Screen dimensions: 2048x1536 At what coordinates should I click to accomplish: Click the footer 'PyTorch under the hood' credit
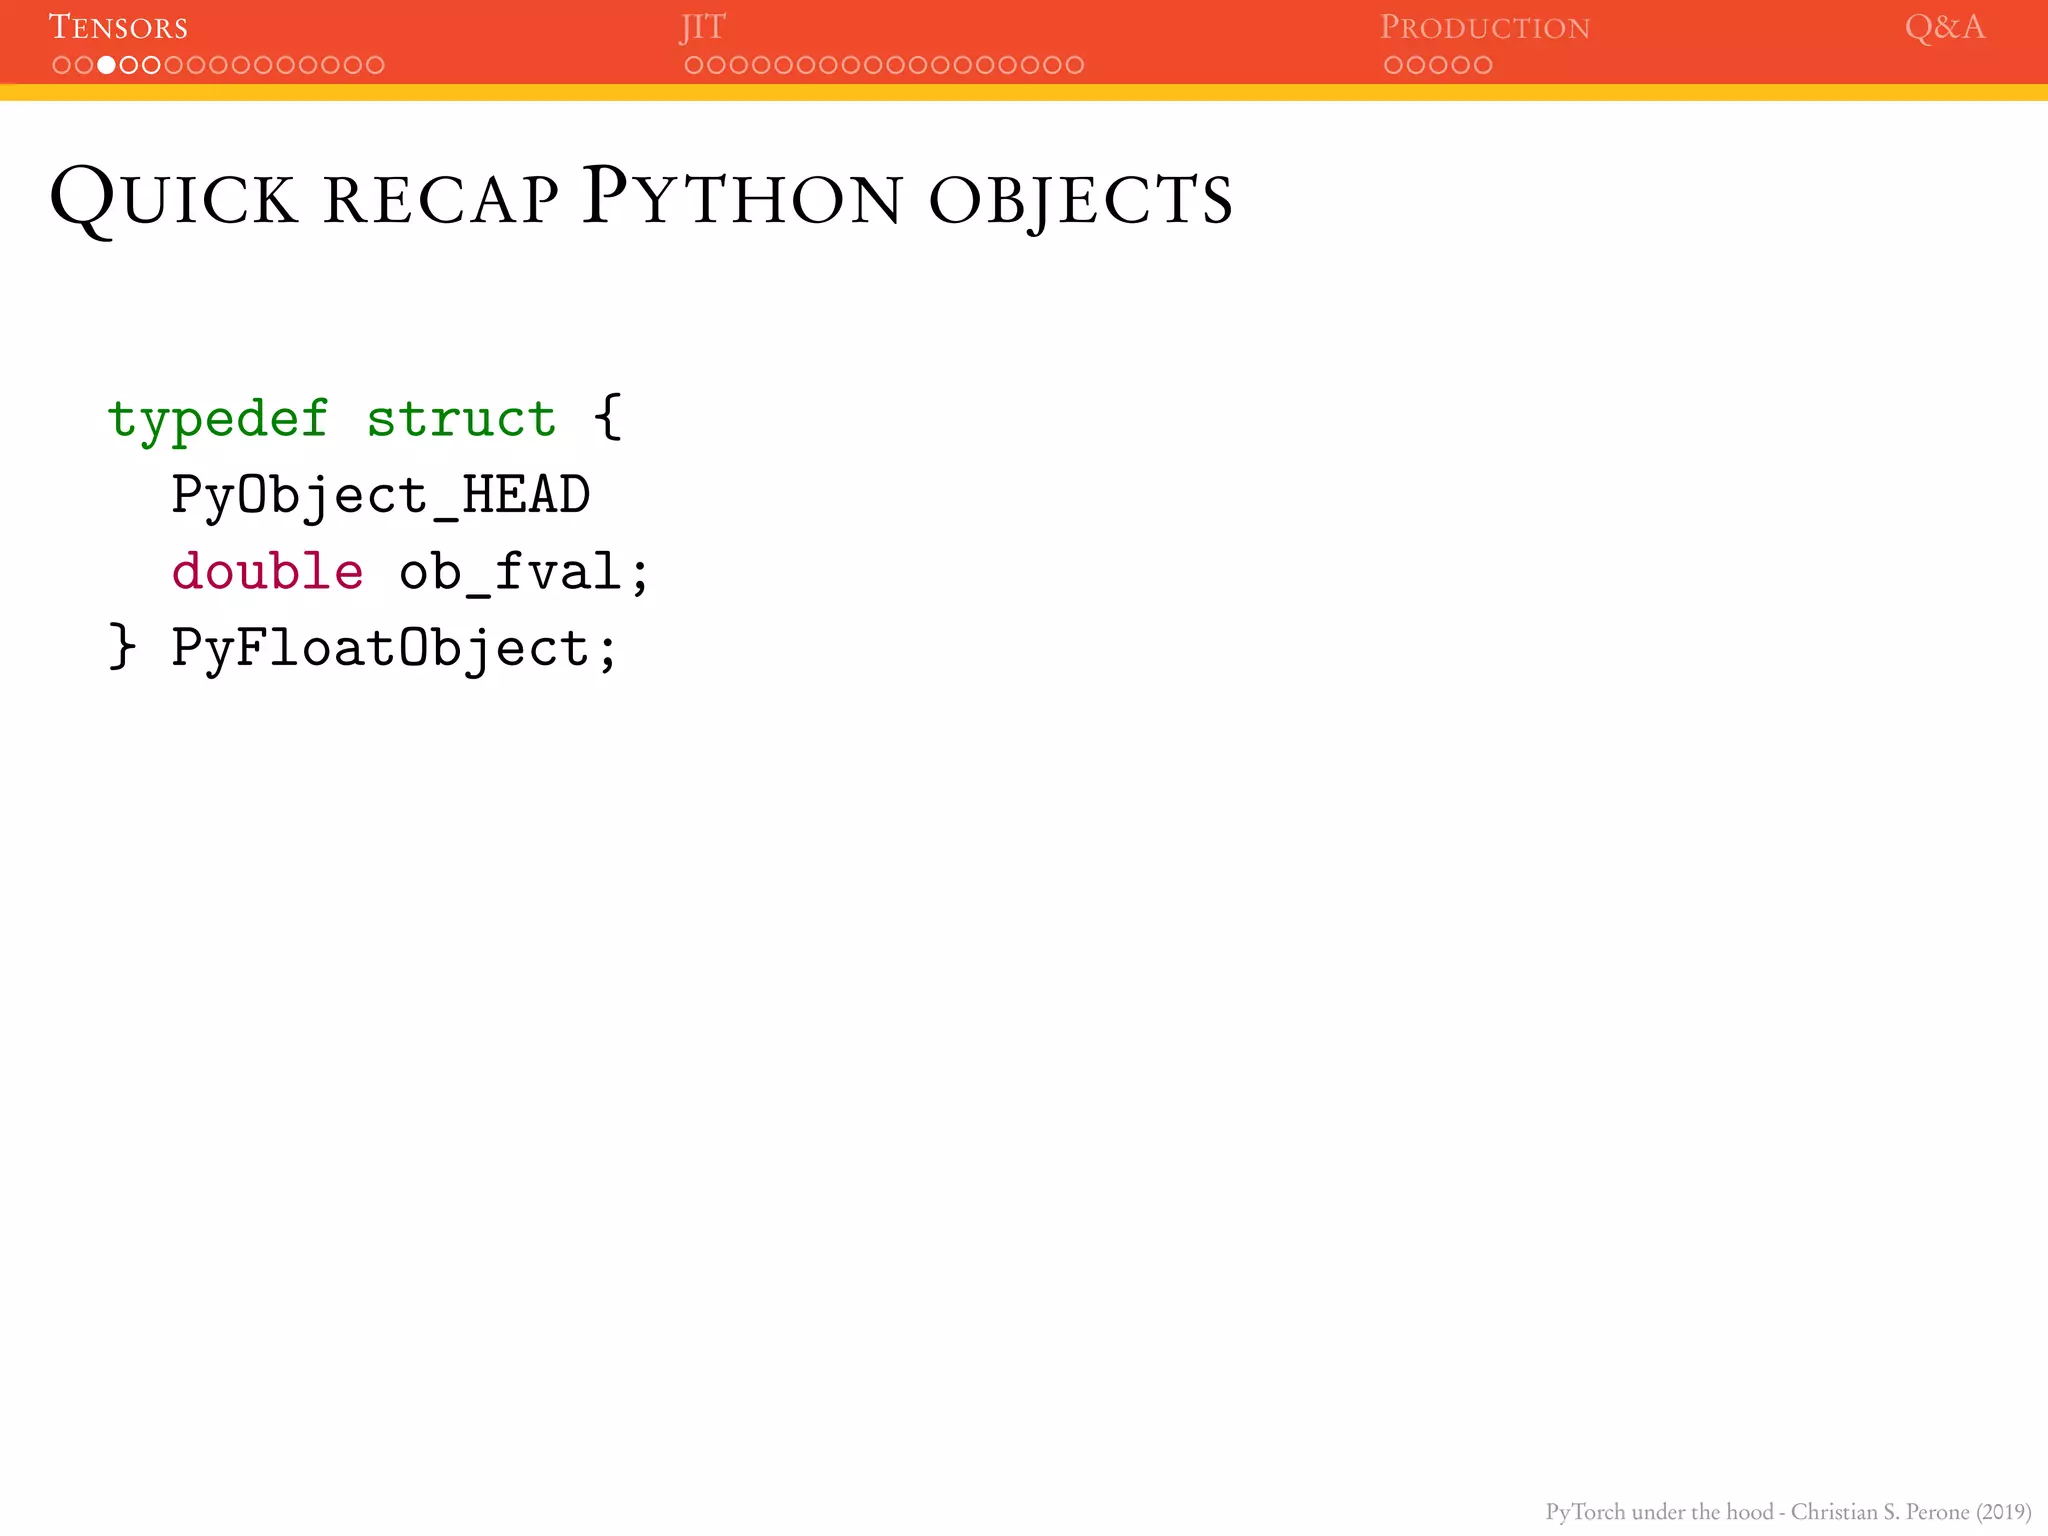pos(1788,1511)
